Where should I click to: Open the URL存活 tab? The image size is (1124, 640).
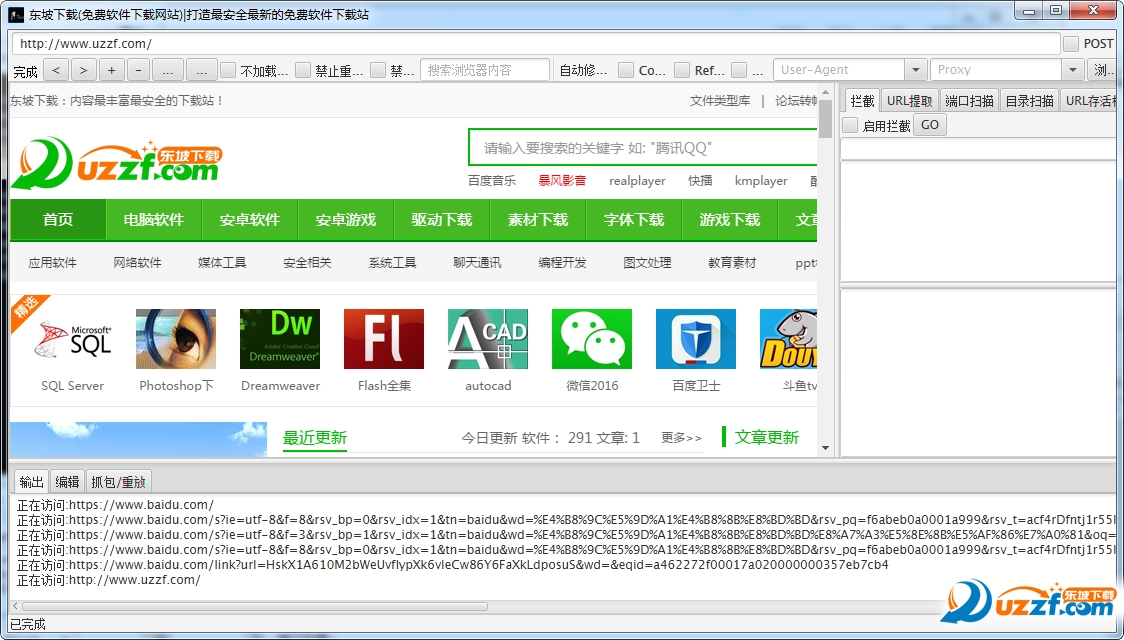1090,100
